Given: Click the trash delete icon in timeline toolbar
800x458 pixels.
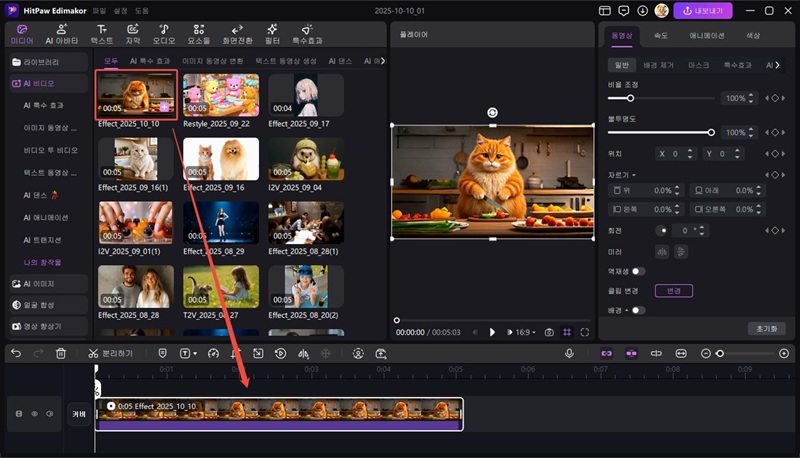Looking at the screenshot, I should [x=61, y=353].
